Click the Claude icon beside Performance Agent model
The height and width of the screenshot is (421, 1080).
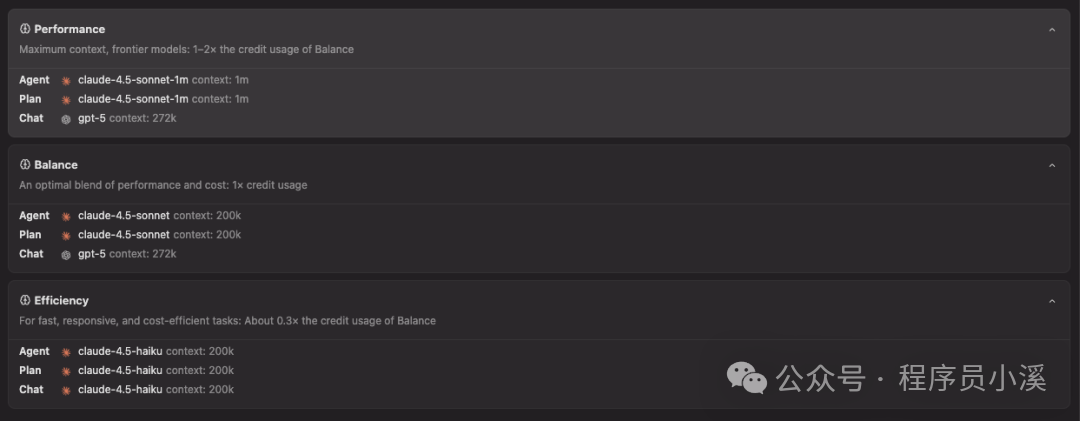(x=66, y=80)
